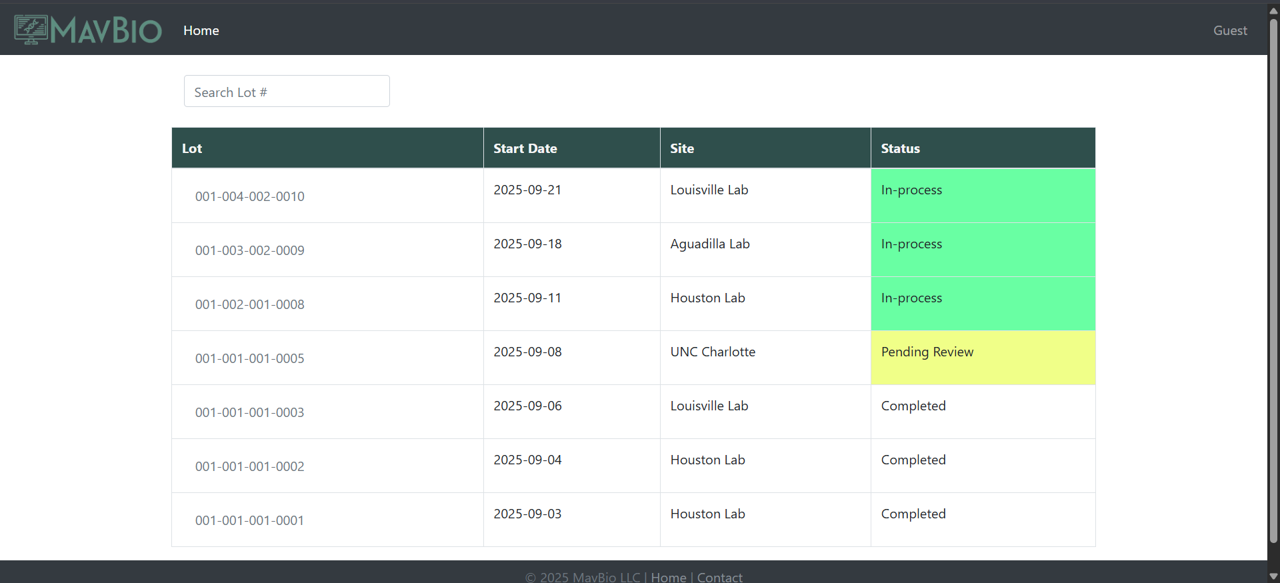Click green In-process status for Louisville Lab
This screenshot has height=583, width=1280.
[982, 195]
